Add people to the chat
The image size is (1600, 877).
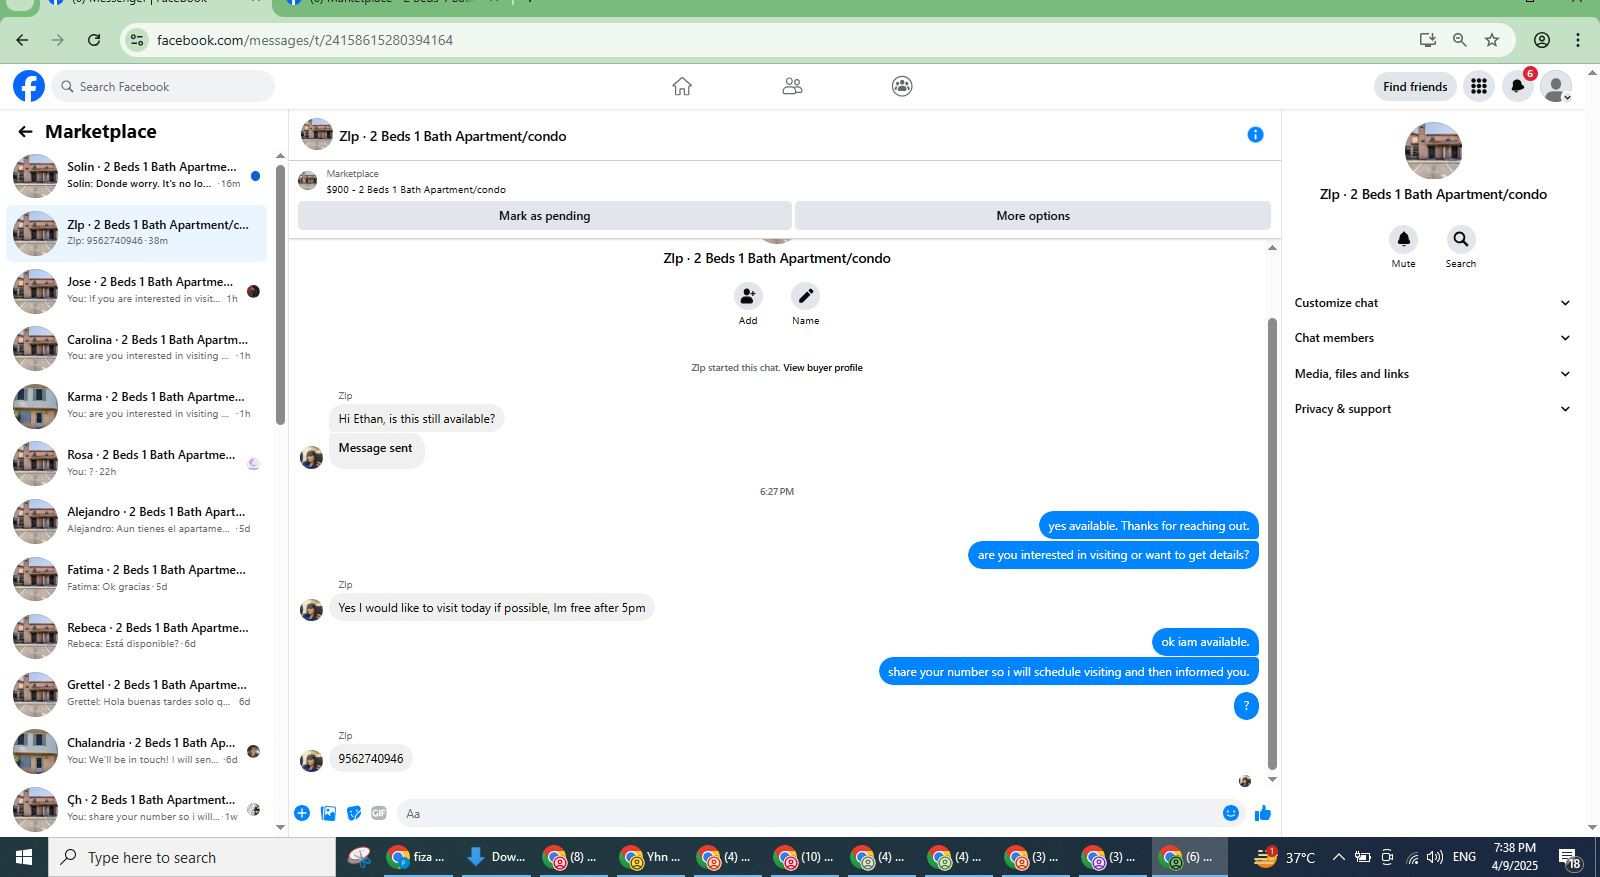pyautogui.click(x=748, y=296)
